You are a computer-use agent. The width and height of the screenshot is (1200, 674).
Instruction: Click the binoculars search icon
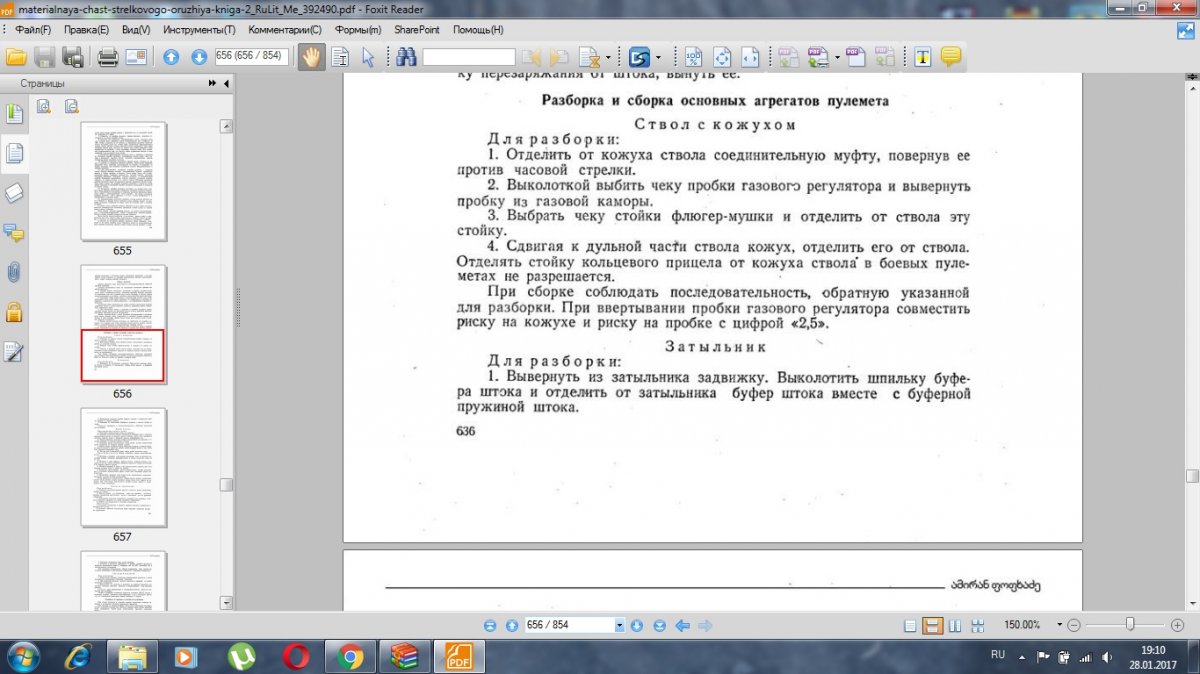tap(406, 57)
